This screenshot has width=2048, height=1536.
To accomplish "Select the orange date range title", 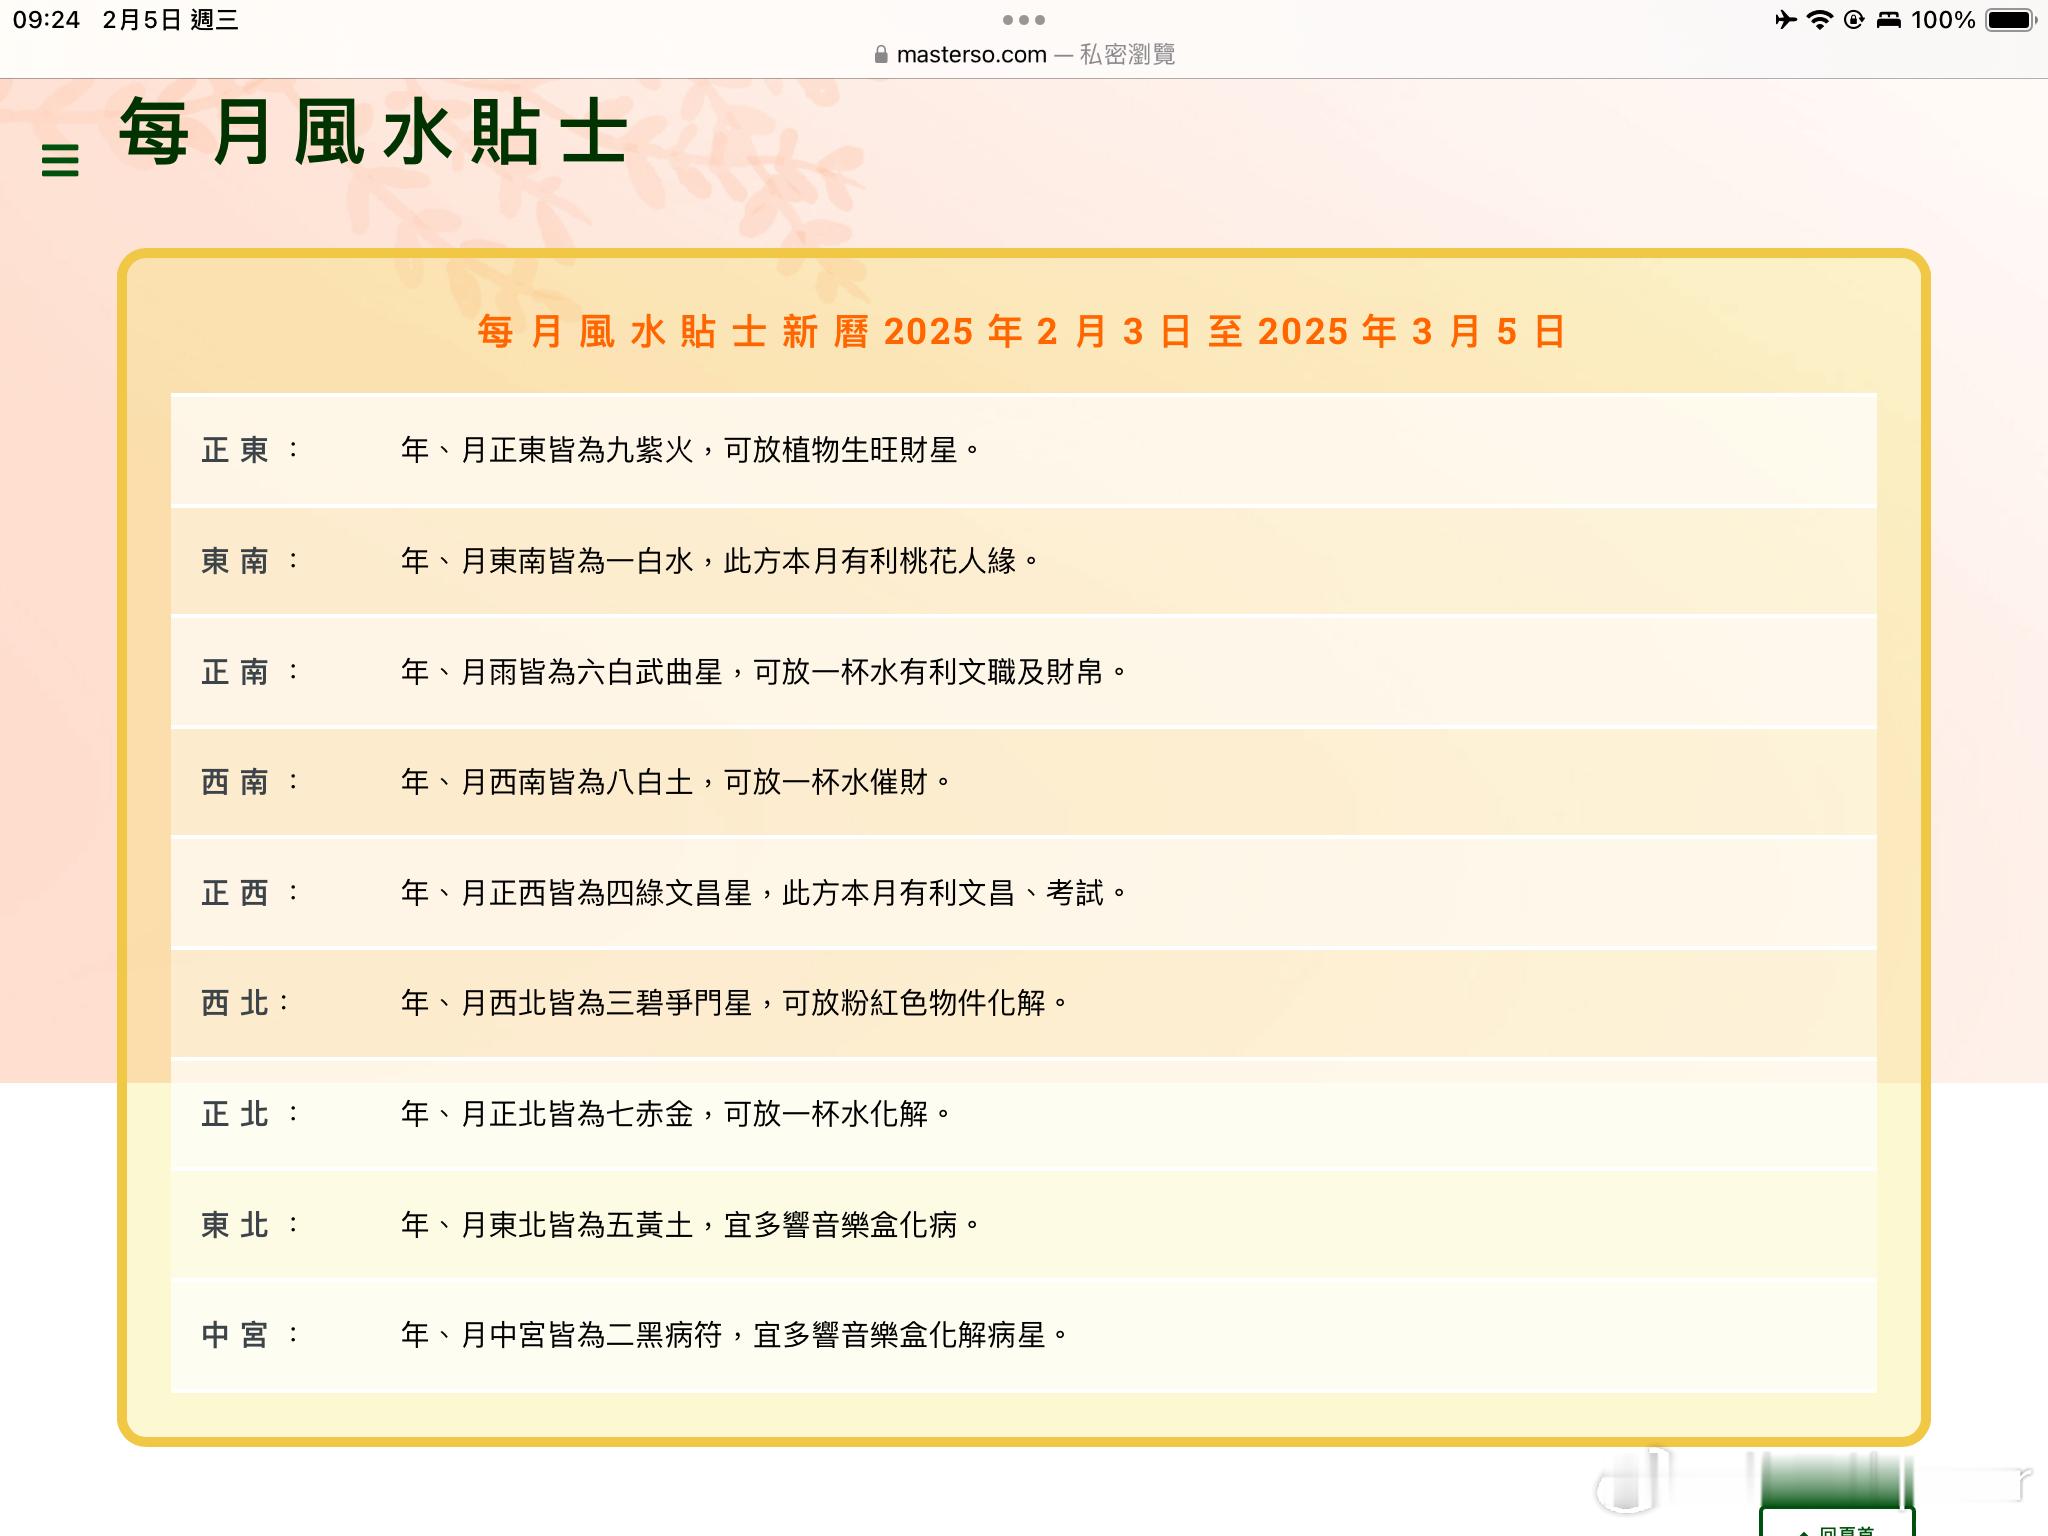I will coord(1022,331).
